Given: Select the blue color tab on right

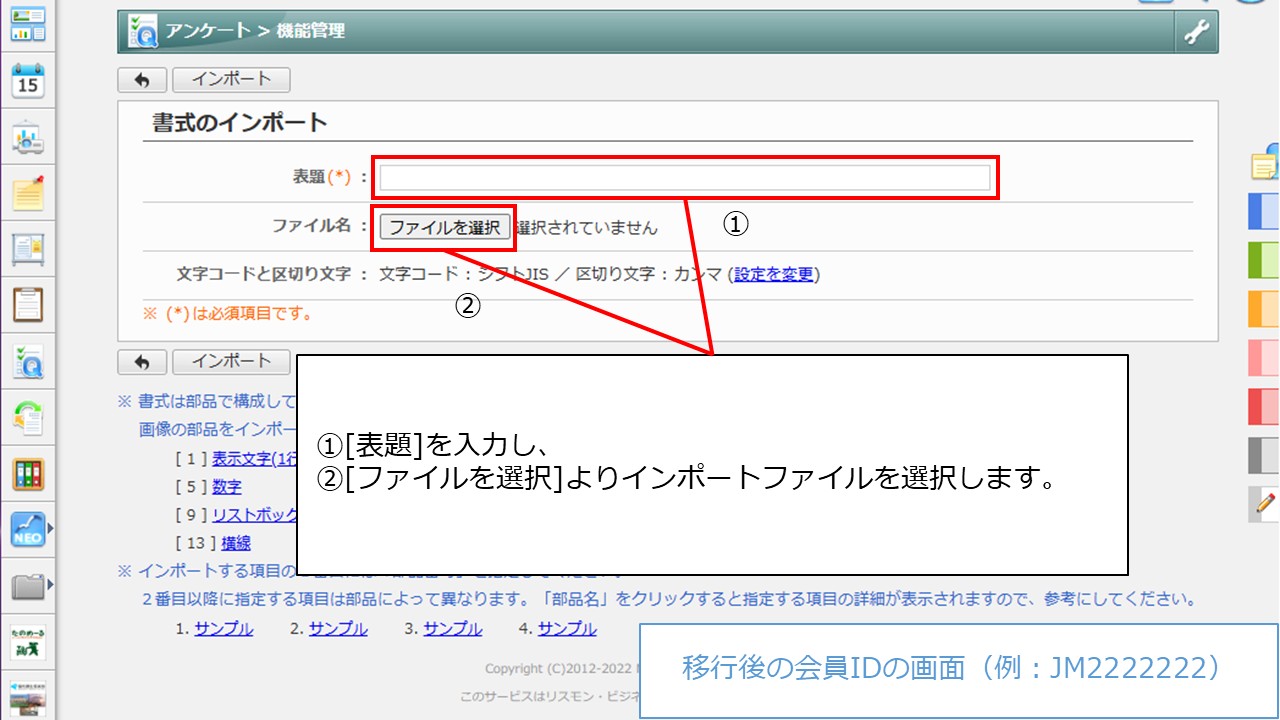Looking at the screenshot, I should pyautogui.click(x=1264, y=212).
